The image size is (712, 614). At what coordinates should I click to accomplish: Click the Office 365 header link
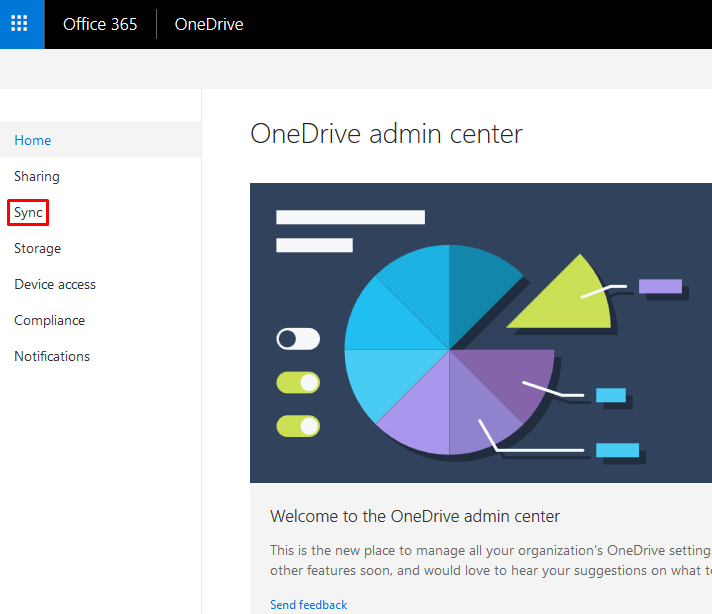[x=100, y=24]
